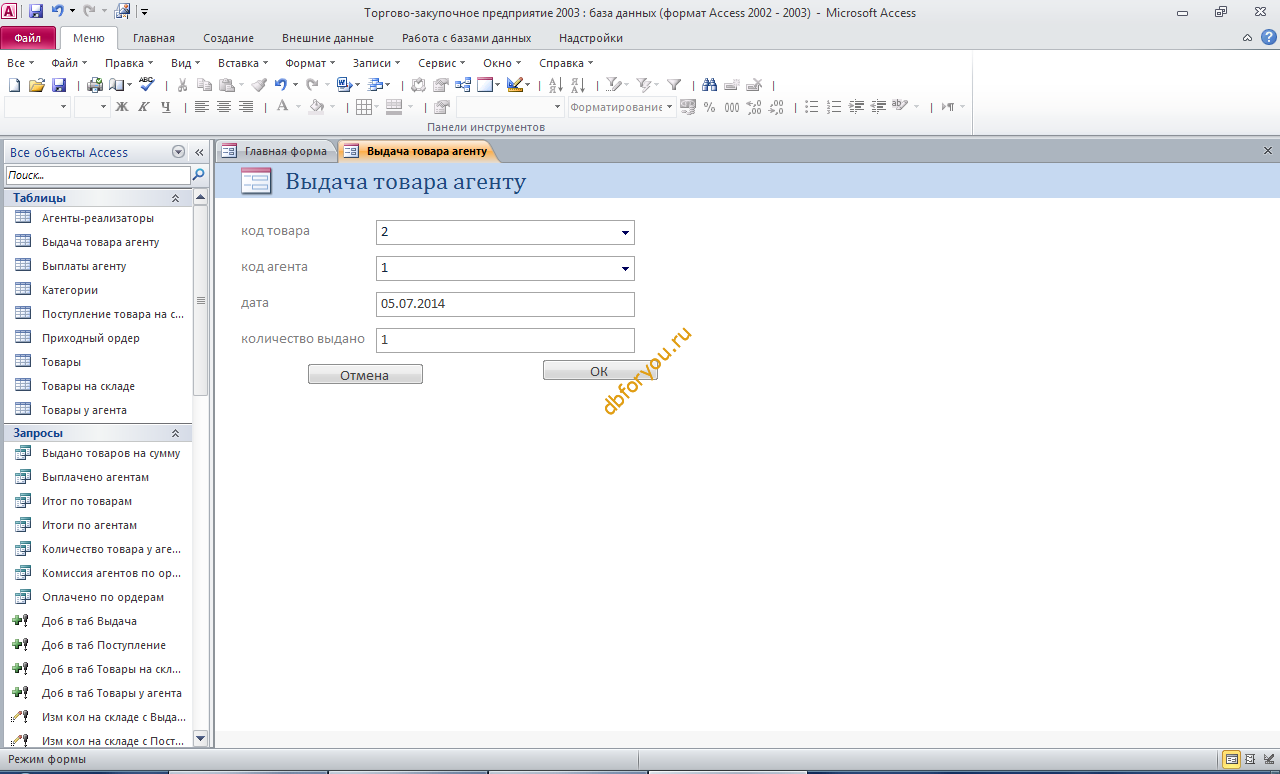The width and height of the screenshot is (1280, 774).
Task: Open the Файл toolbar menu
Action: 67,63
